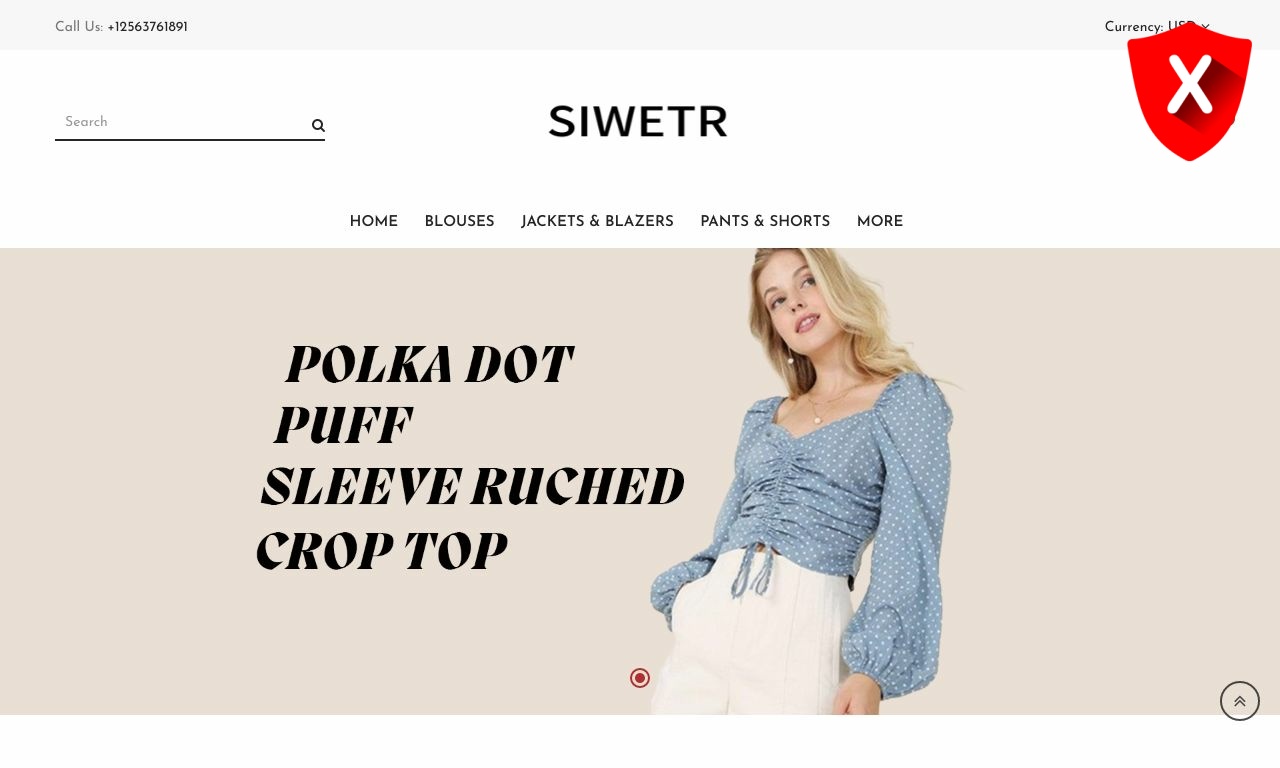Open the PANTS & SHORTS category
This screenshot has height=768, width=1280.
(x=765, y=222)
